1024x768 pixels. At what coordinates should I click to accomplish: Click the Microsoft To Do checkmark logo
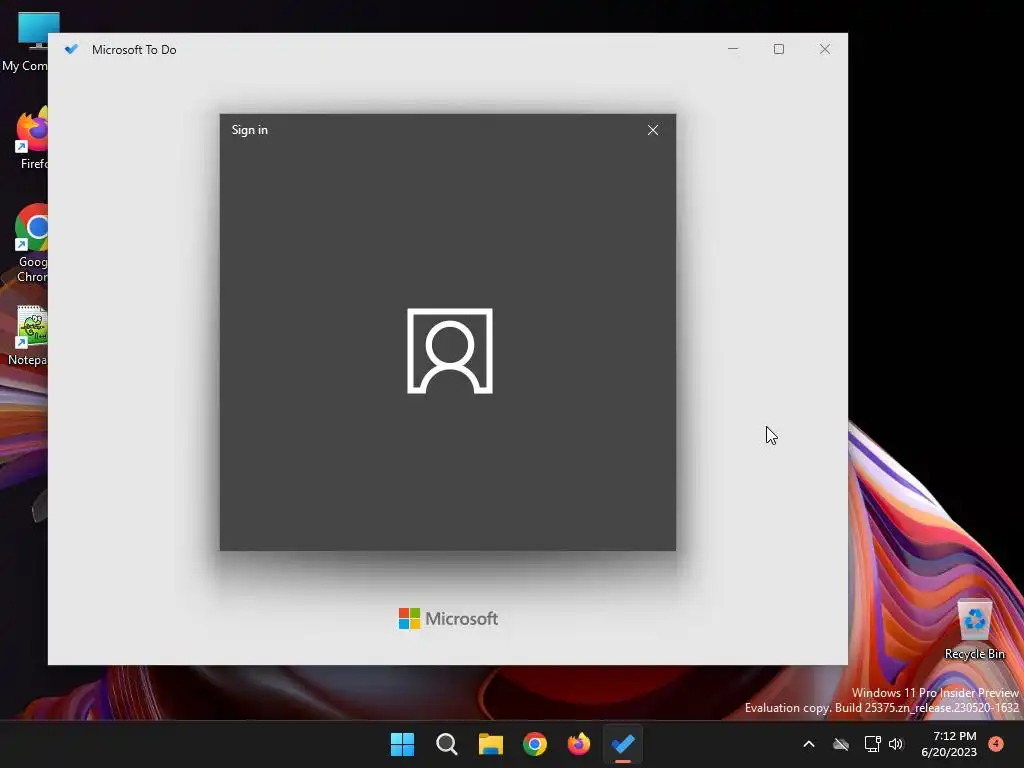point(72,49)
